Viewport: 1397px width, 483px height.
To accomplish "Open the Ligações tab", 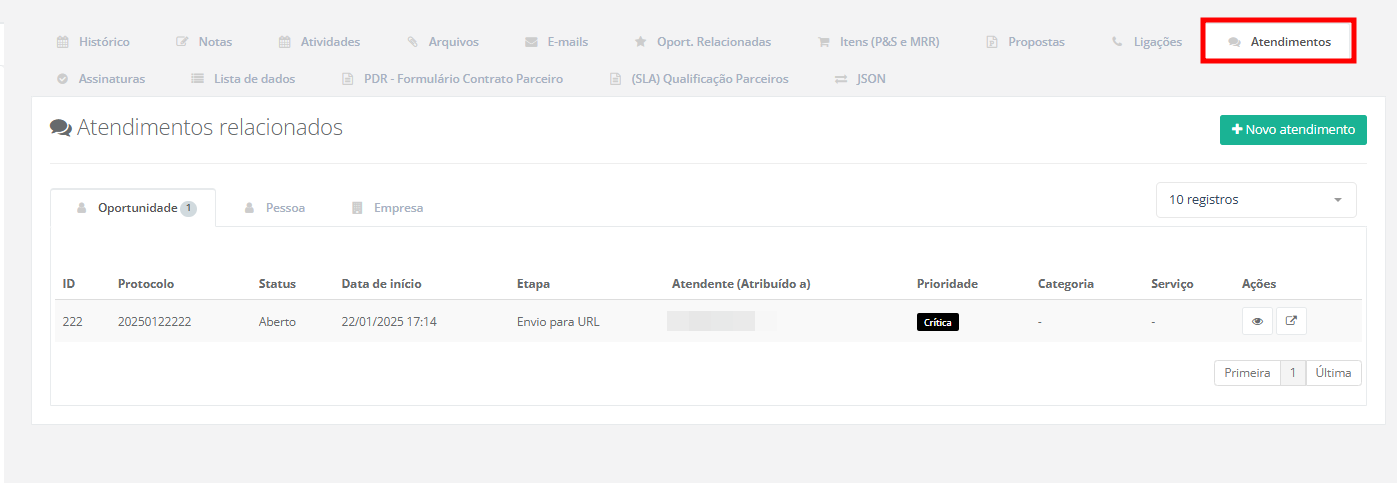I will coord(1147,42).
